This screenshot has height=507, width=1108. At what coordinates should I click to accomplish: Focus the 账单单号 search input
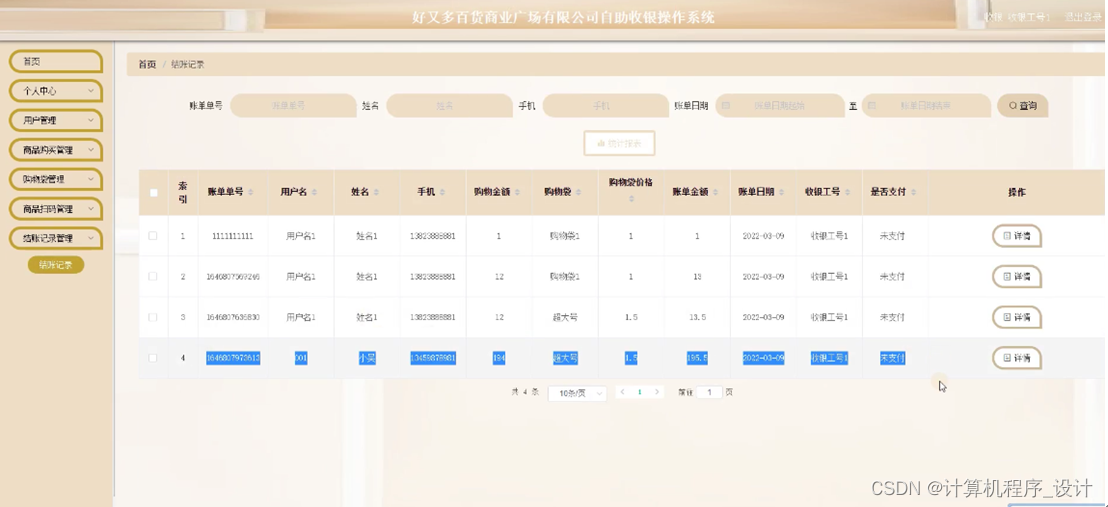pos(293,105)
